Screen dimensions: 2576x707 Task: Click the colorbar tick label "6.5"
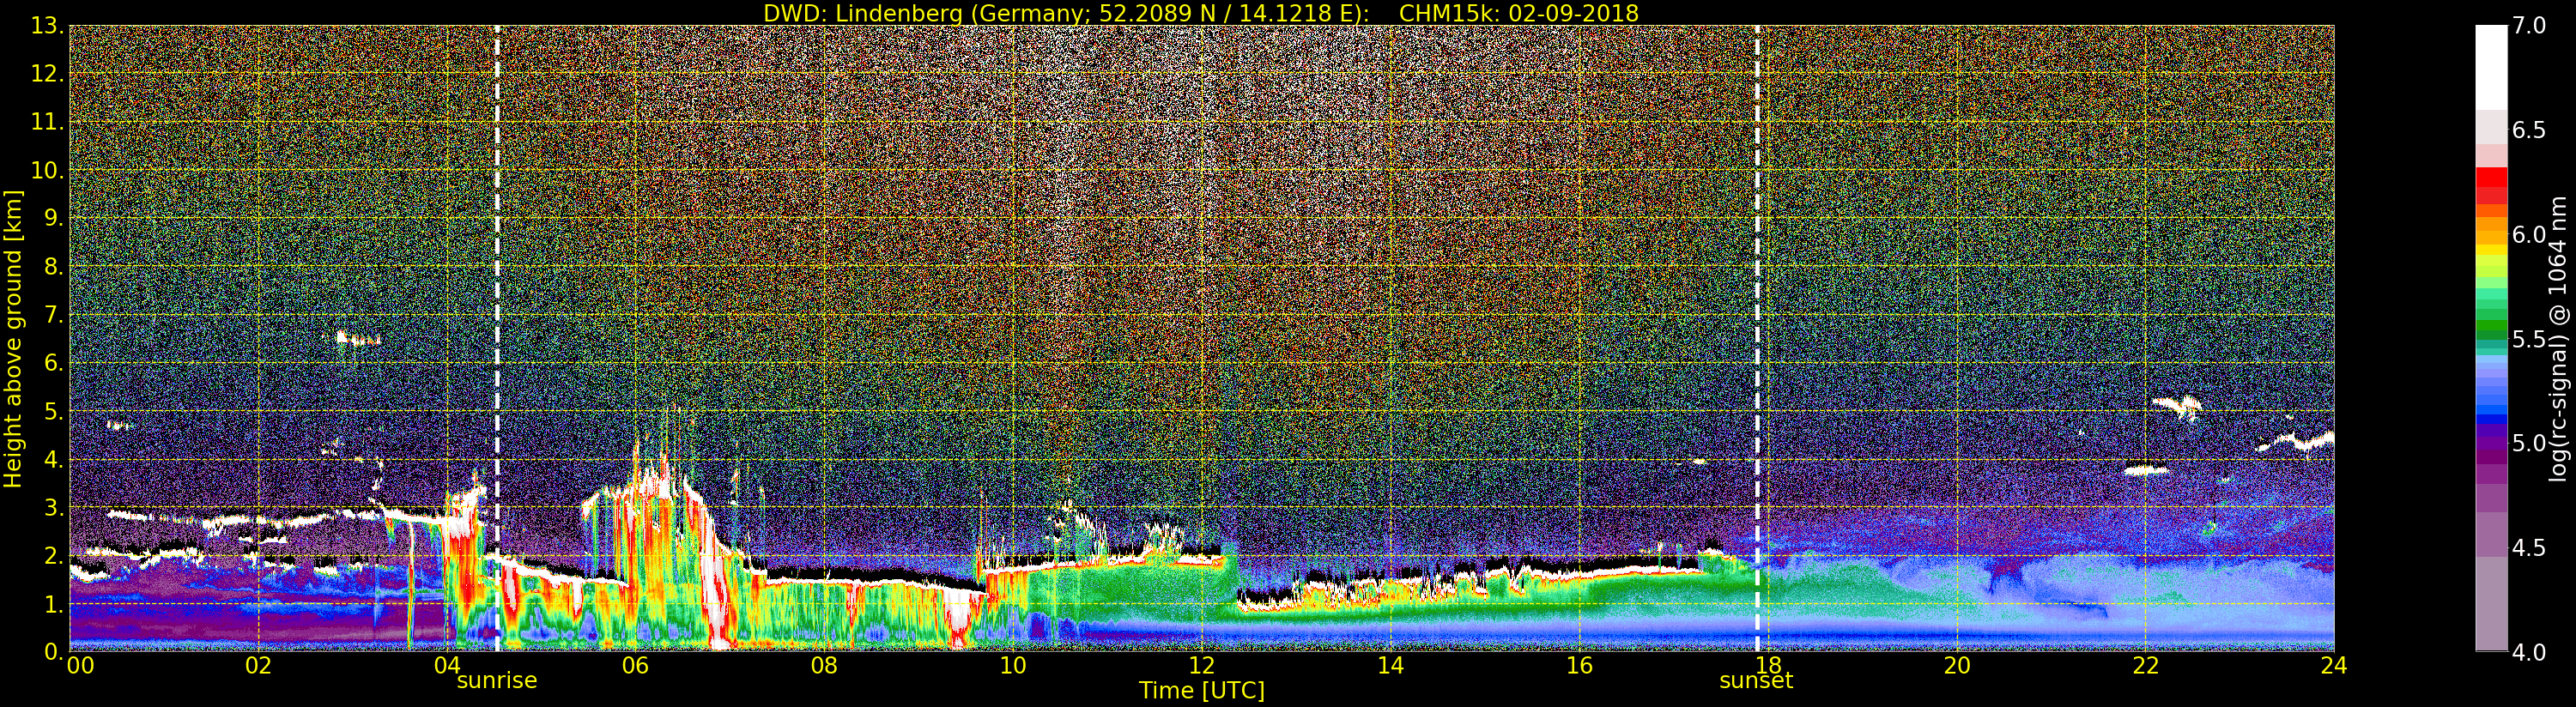click(x=2529, y=130)
